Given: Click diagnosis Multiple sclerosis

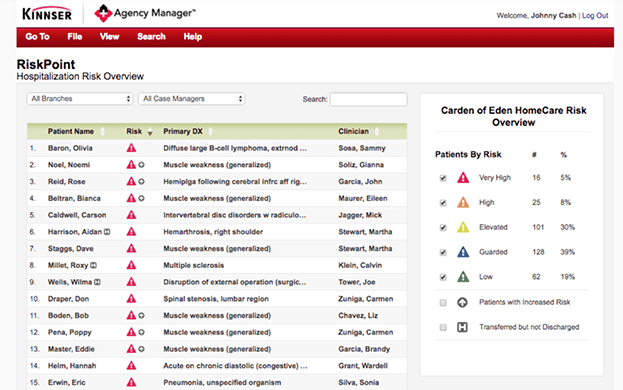Looking at the screenshot, I should coord(194,265).
